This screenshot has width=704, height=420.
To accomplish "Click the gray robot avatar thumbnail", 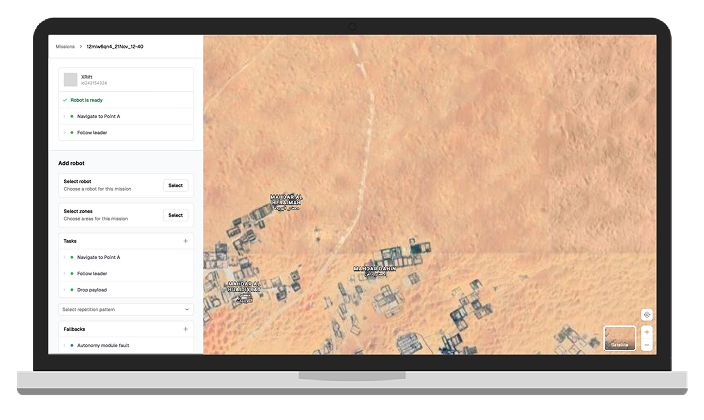I will coord(70,80).
